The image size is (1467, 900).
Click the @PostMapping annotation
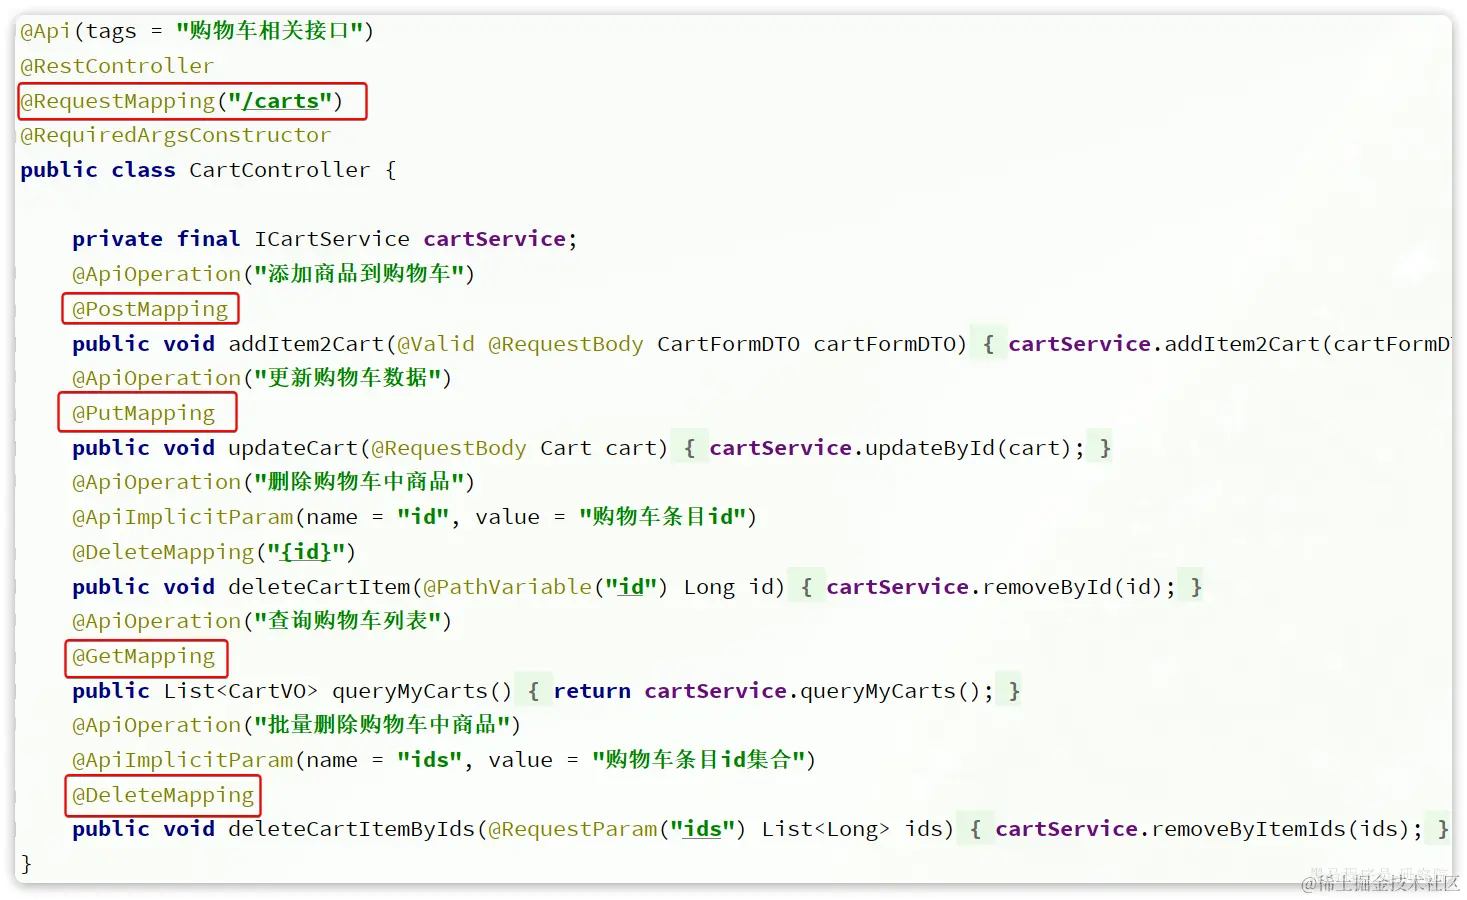[x=150, y=309]
